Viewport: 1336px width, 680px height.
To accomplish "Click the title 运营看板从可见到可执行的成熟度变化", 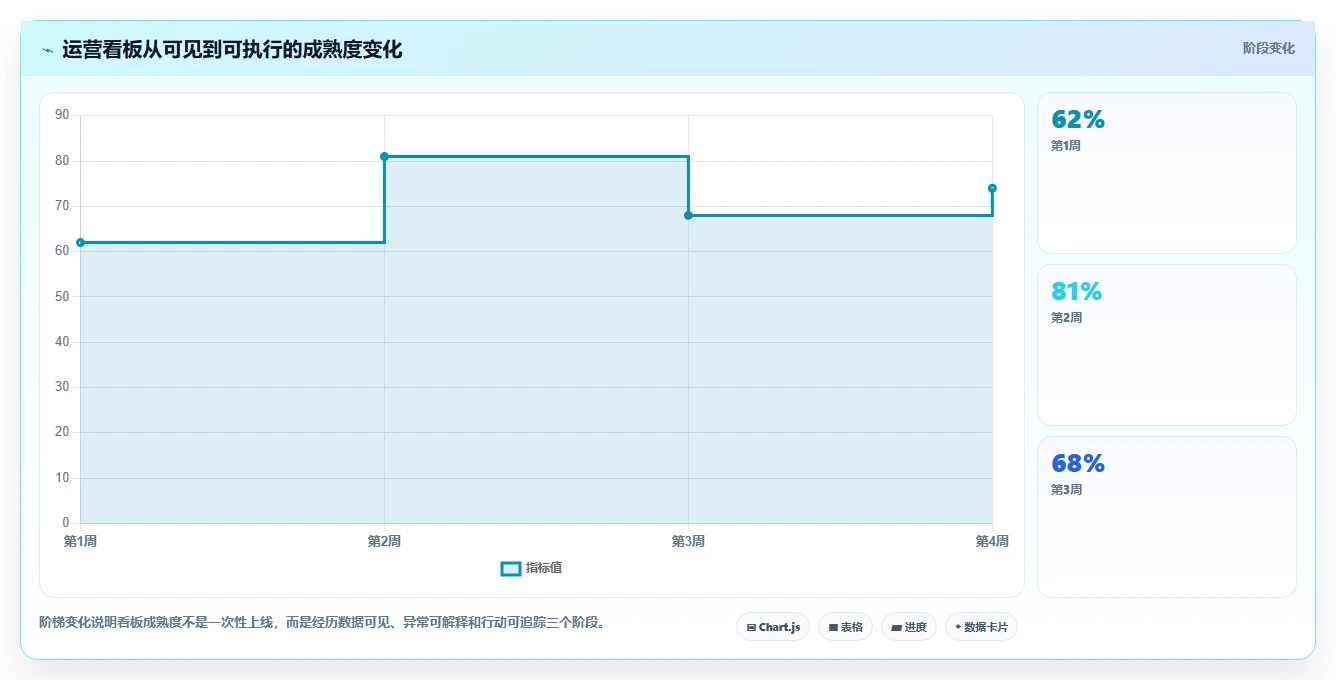I will point(232,49).
